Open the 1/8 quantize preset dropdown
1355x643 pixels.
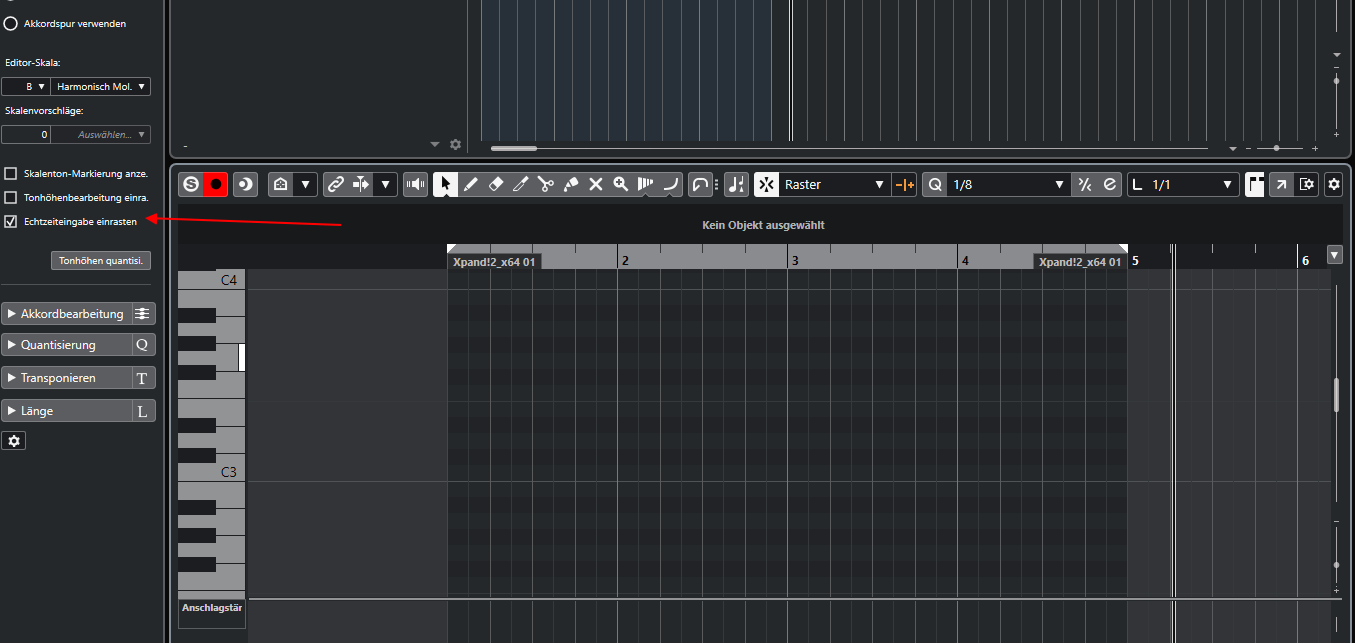click(1007, 184)
